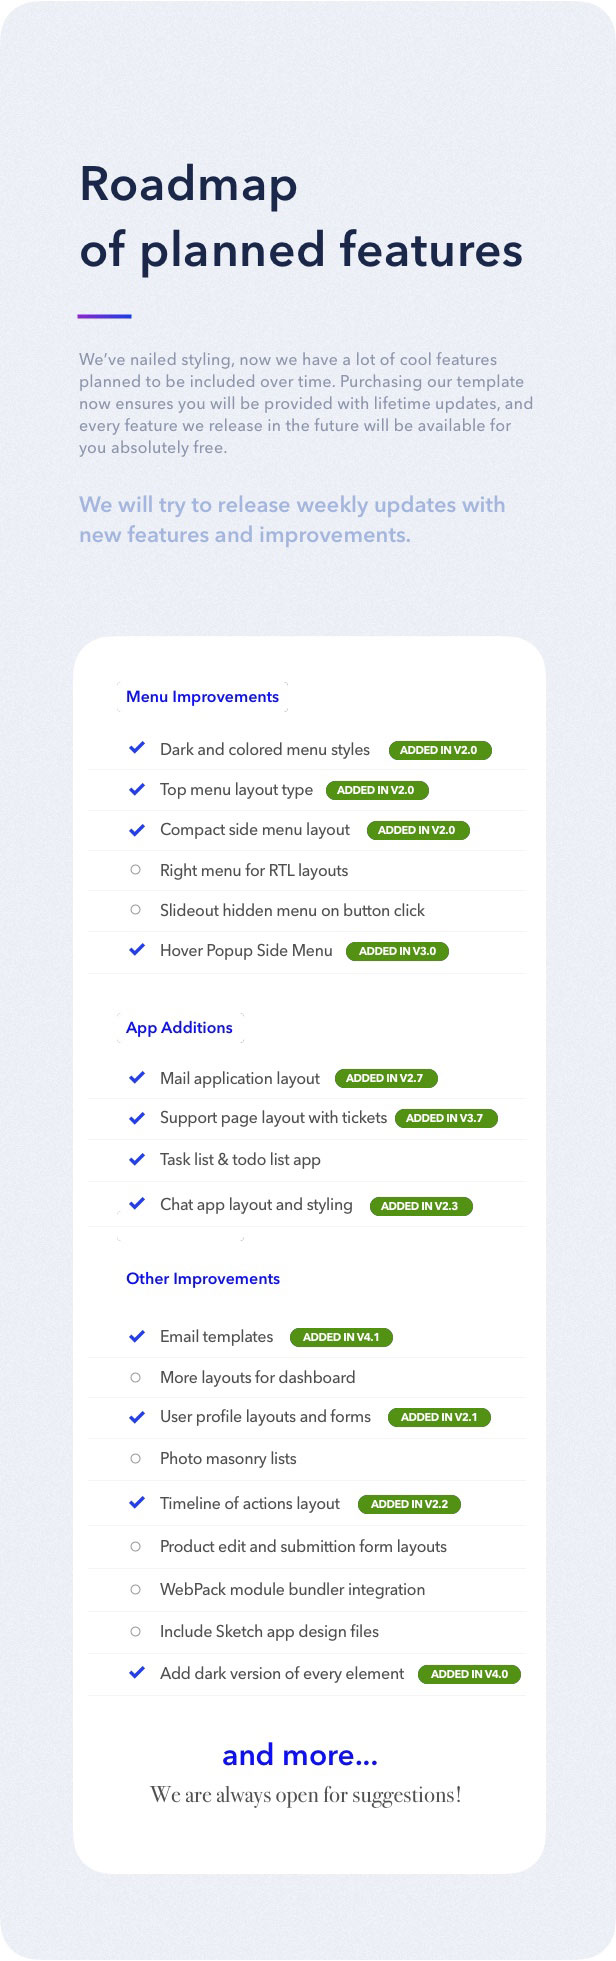Click ADDED IN V3.0 badge on Hover Popup
The width and height of the screenshot is (616, 1961).
tap(397, 951)
